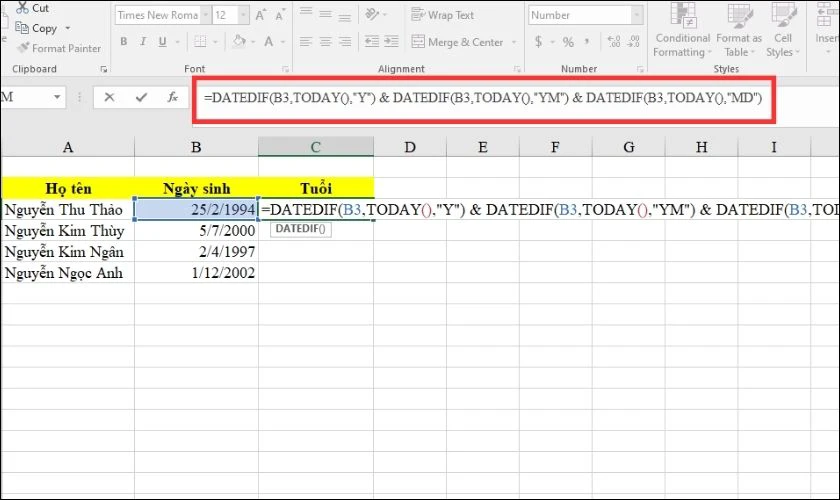Click the Cut command

coord(33,8)
